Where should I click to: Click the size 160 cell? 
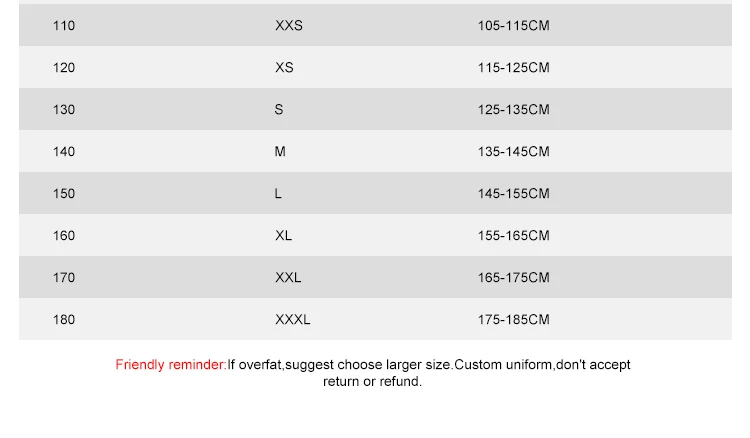pos(64,236)
